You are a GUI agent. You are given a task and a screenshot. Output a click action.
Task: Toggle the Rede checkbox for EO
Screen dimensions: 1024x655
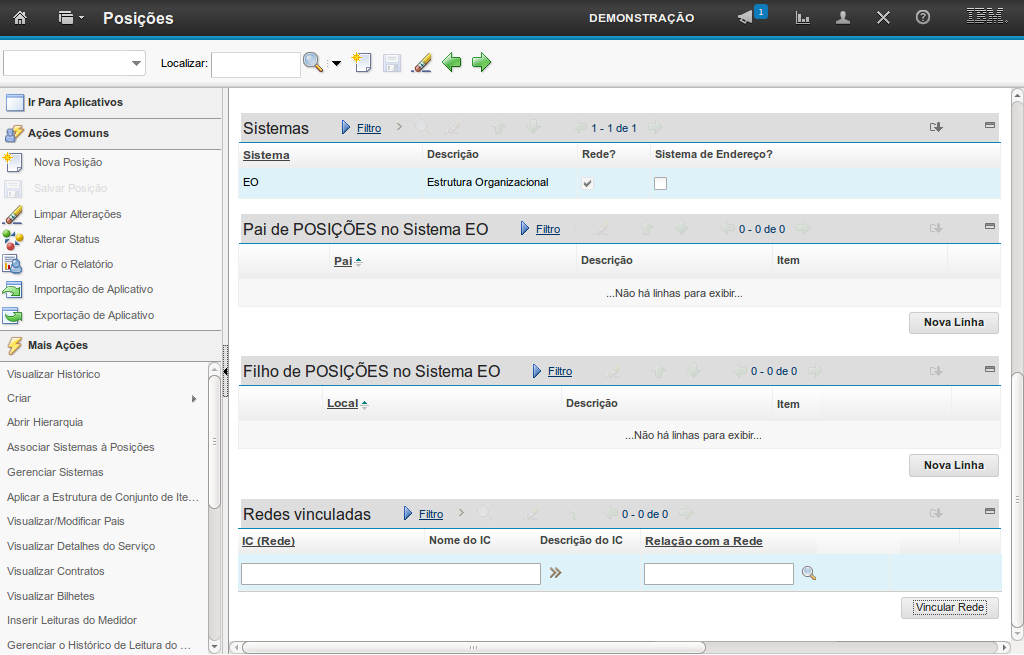[x=588, y=183]
